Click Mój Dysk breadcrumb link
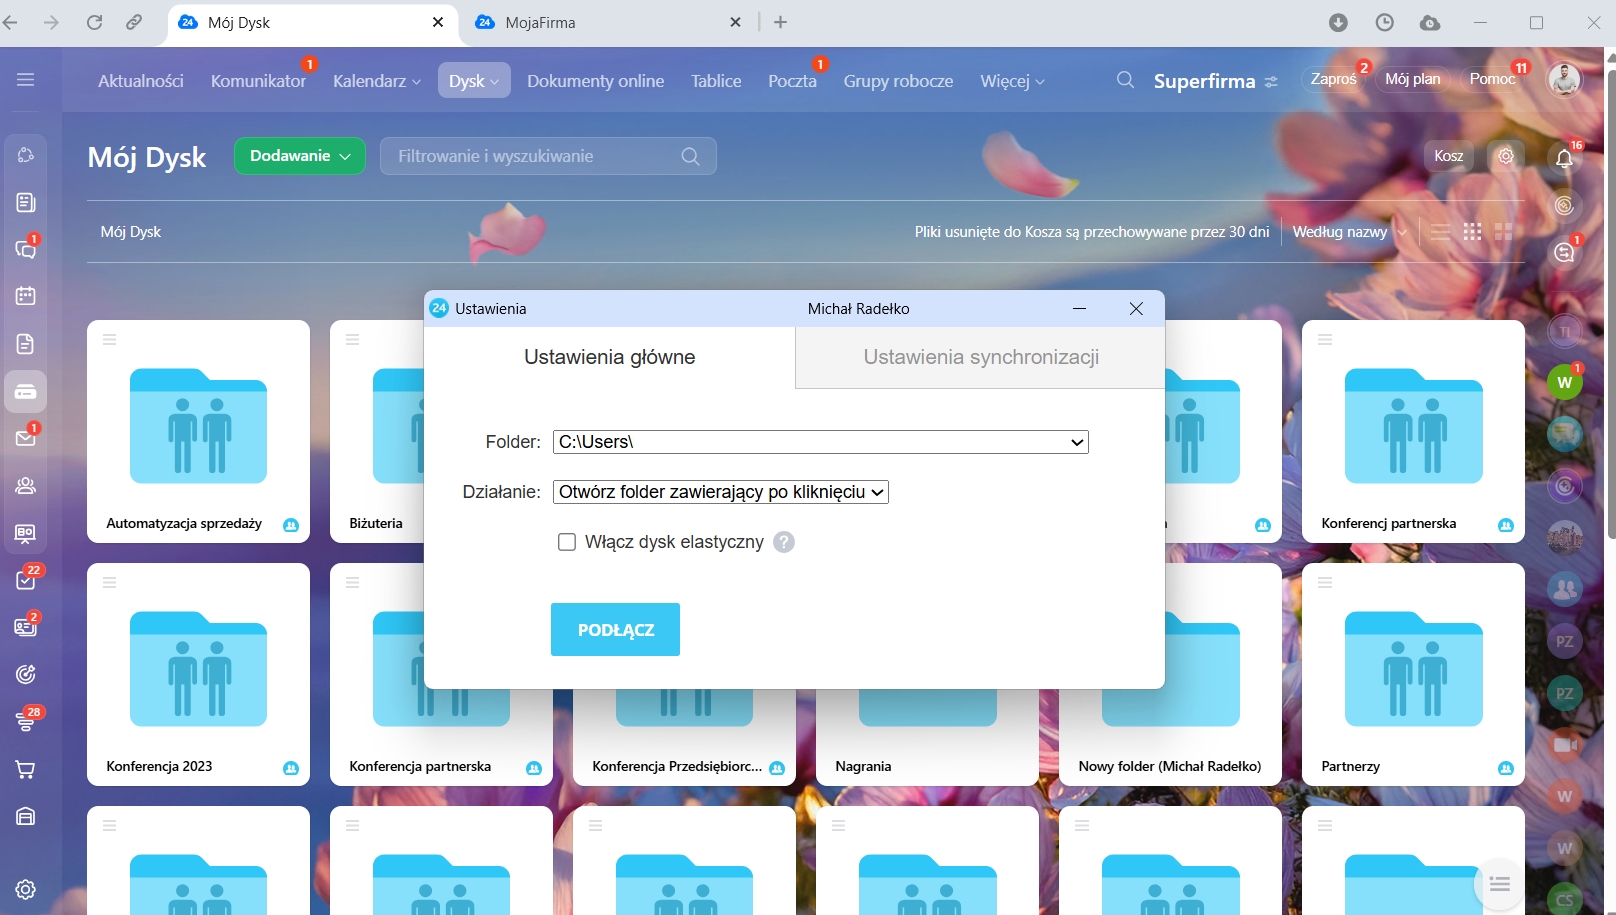 pos(130,232)
